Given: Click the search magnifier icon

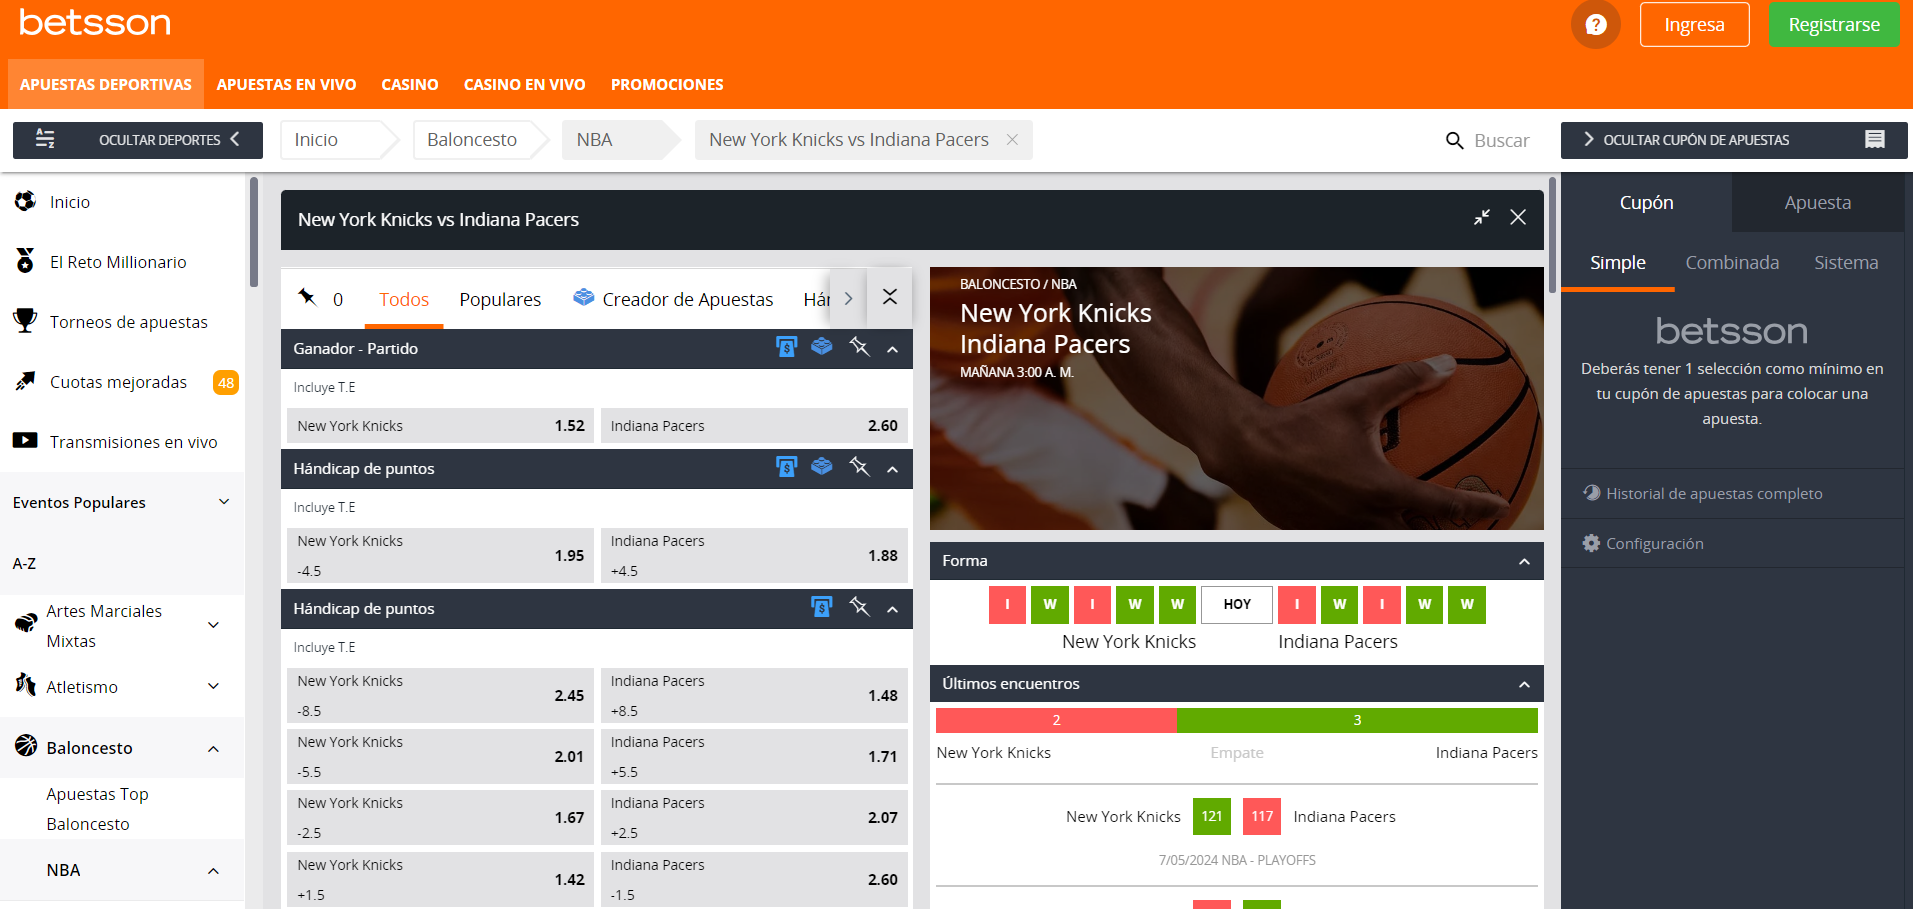Looking at the screenshot, I should pos(1454,141).
